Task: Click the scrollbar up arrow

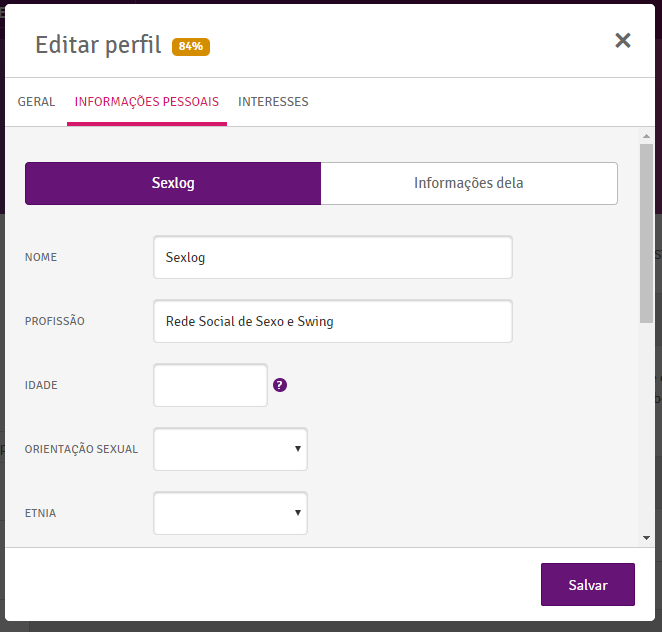Action: click(x=646, y=136)
